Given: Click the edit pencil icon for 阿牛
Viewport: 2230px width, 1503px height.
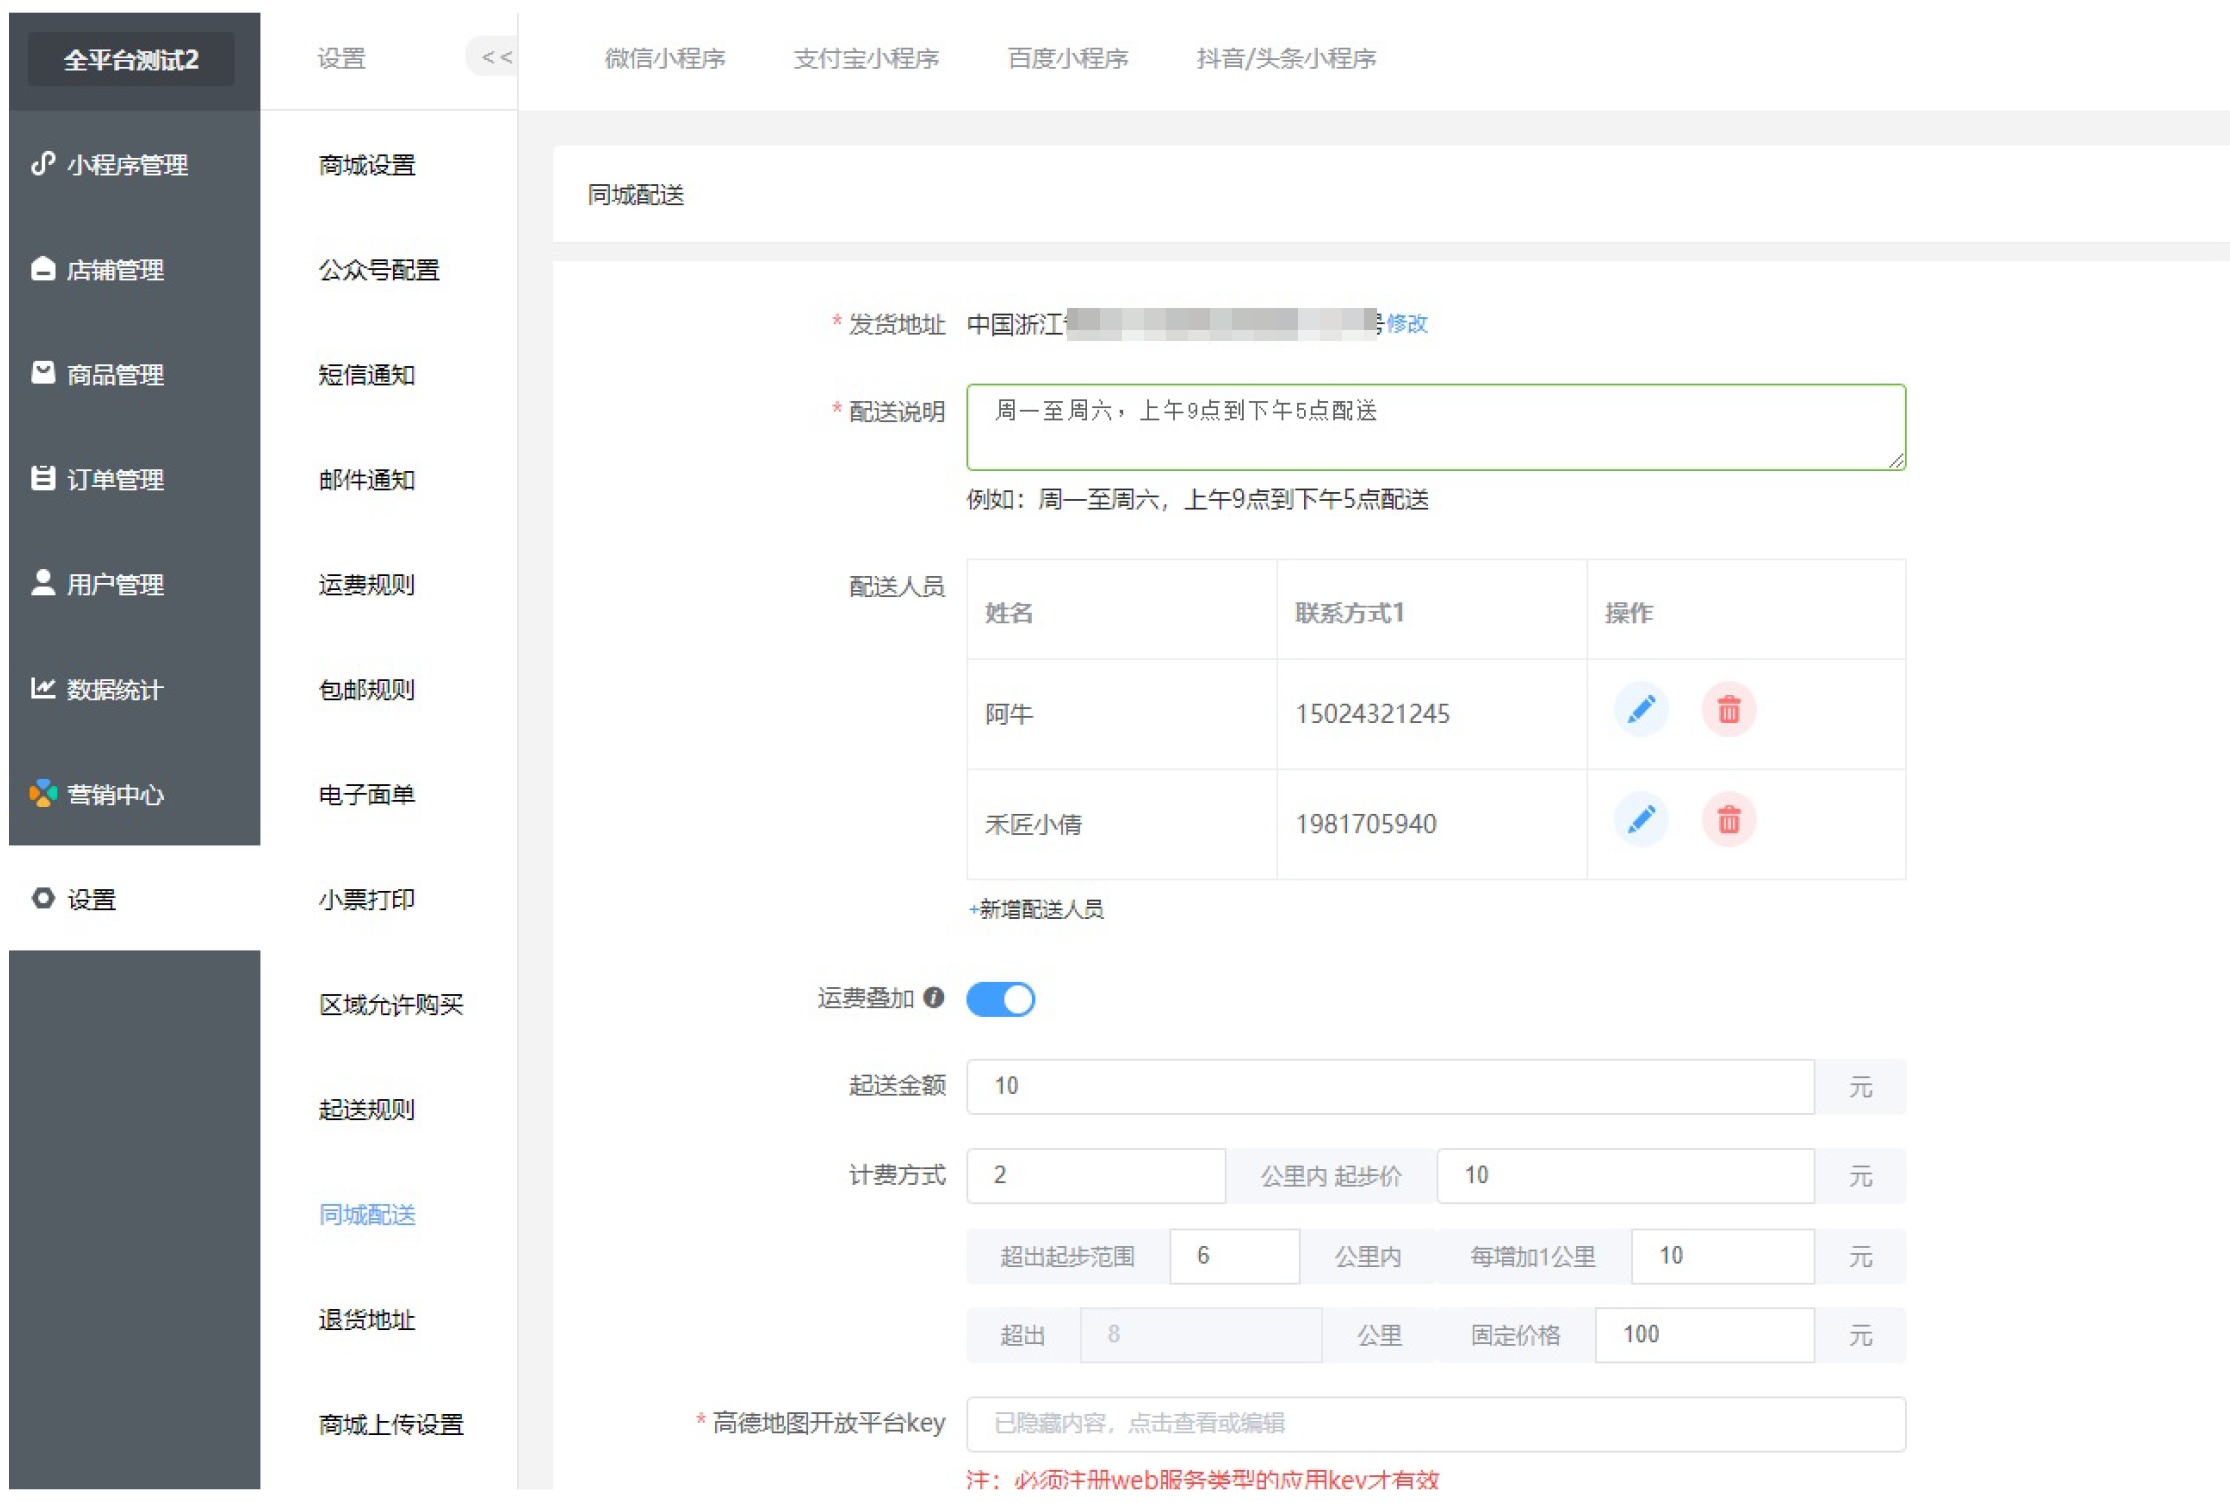Looking at the screenshot, I should 1640,710.
